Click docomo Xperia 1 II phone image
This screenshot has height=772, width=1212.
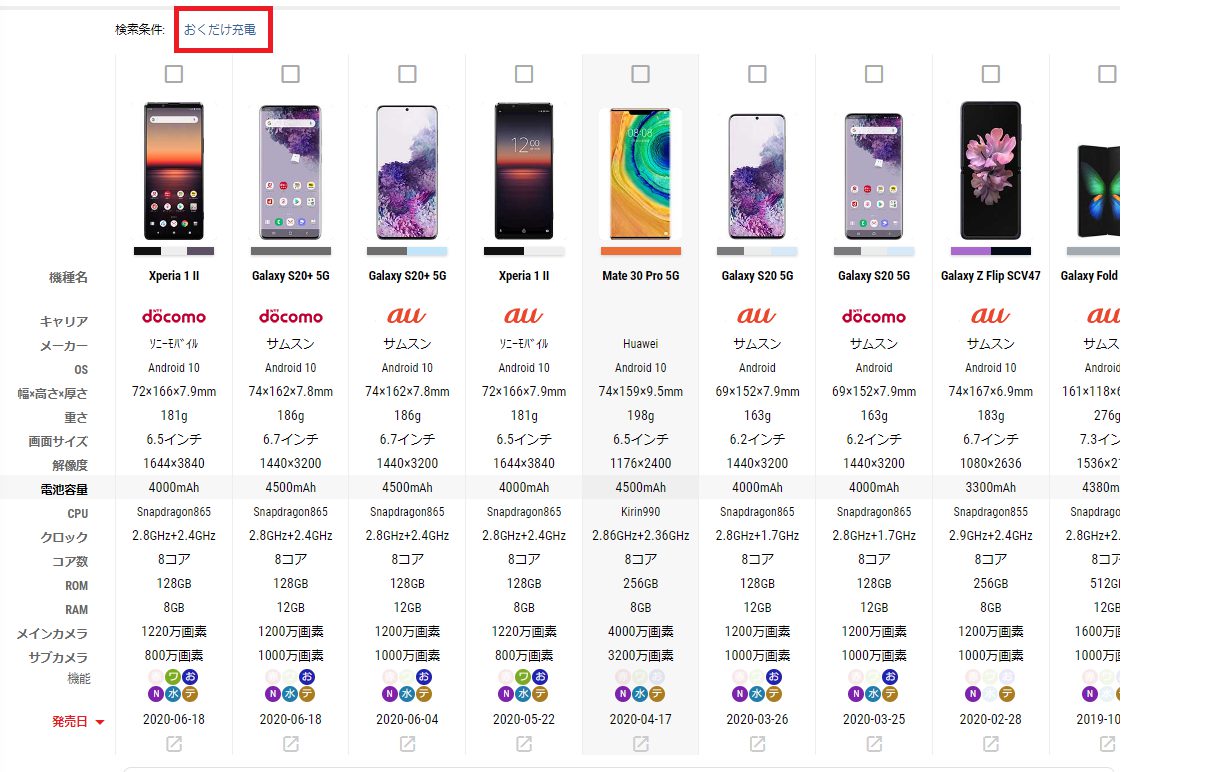(174, 171)
